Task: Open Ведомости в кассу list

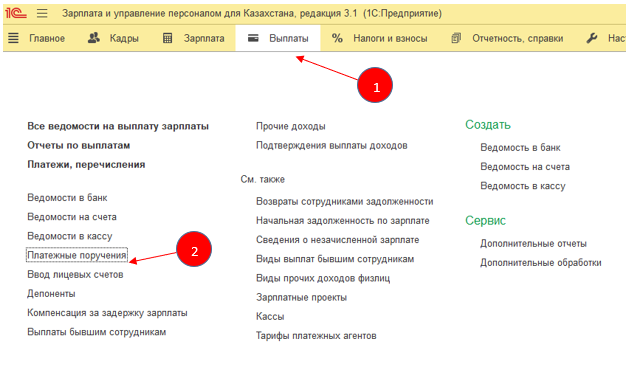Action: (70, 236)
